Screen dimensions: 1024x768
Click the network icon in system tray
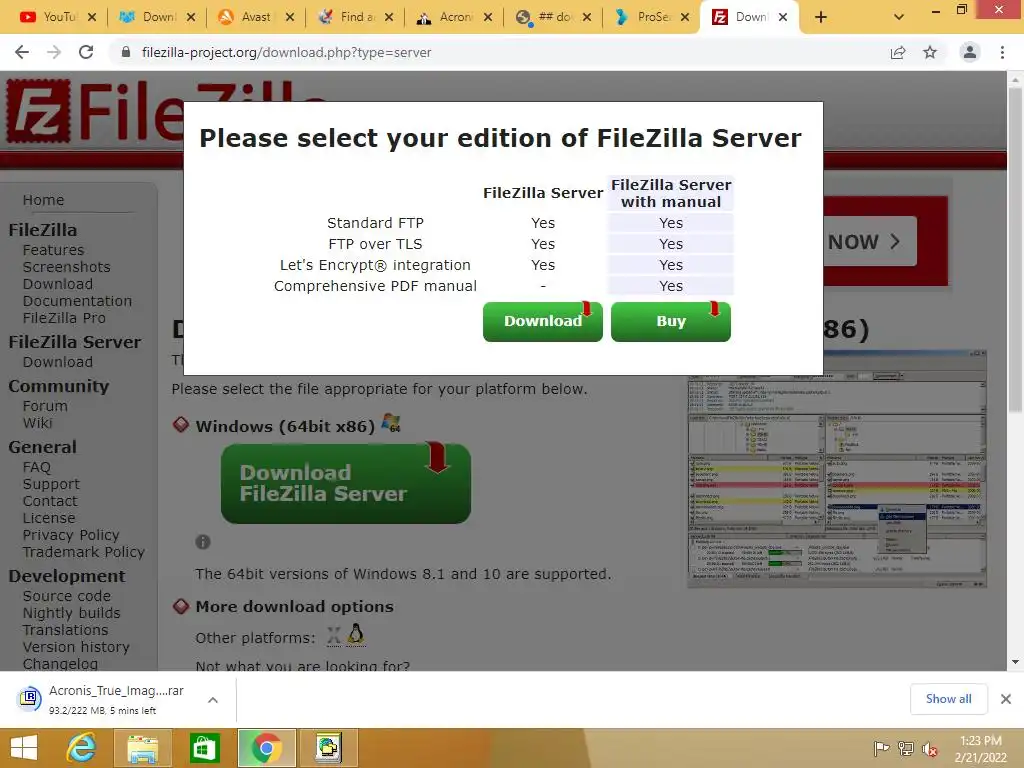[906, 749]
